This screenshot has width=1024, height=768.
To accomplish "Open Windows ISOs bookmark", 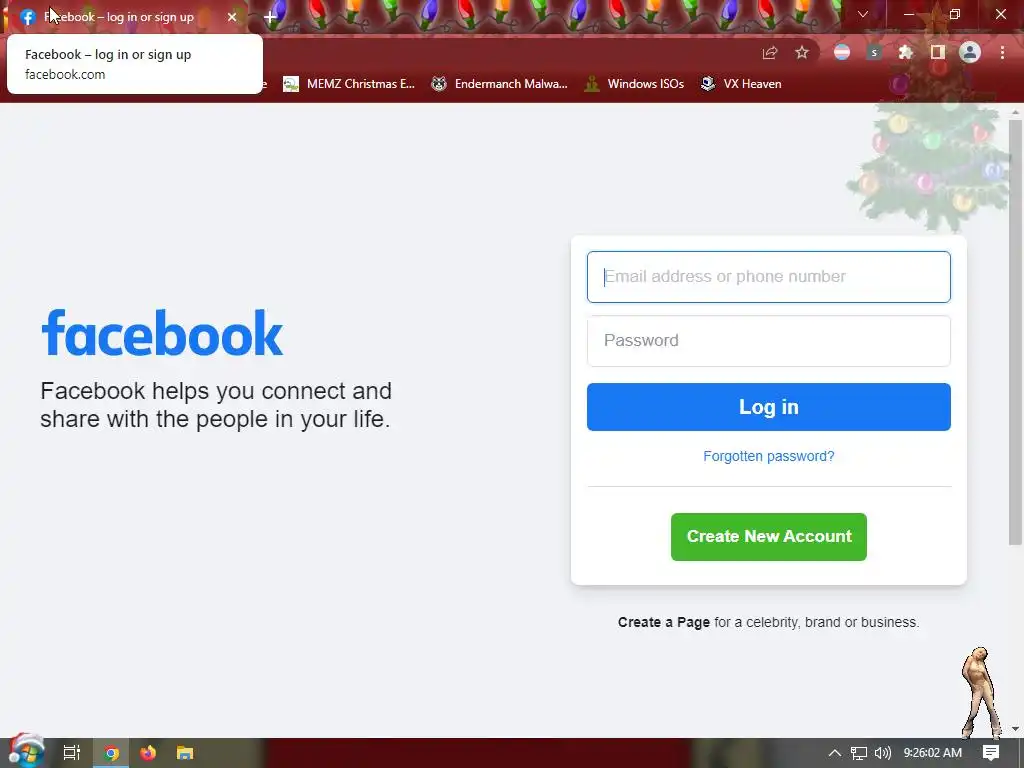I will point(633,84).
